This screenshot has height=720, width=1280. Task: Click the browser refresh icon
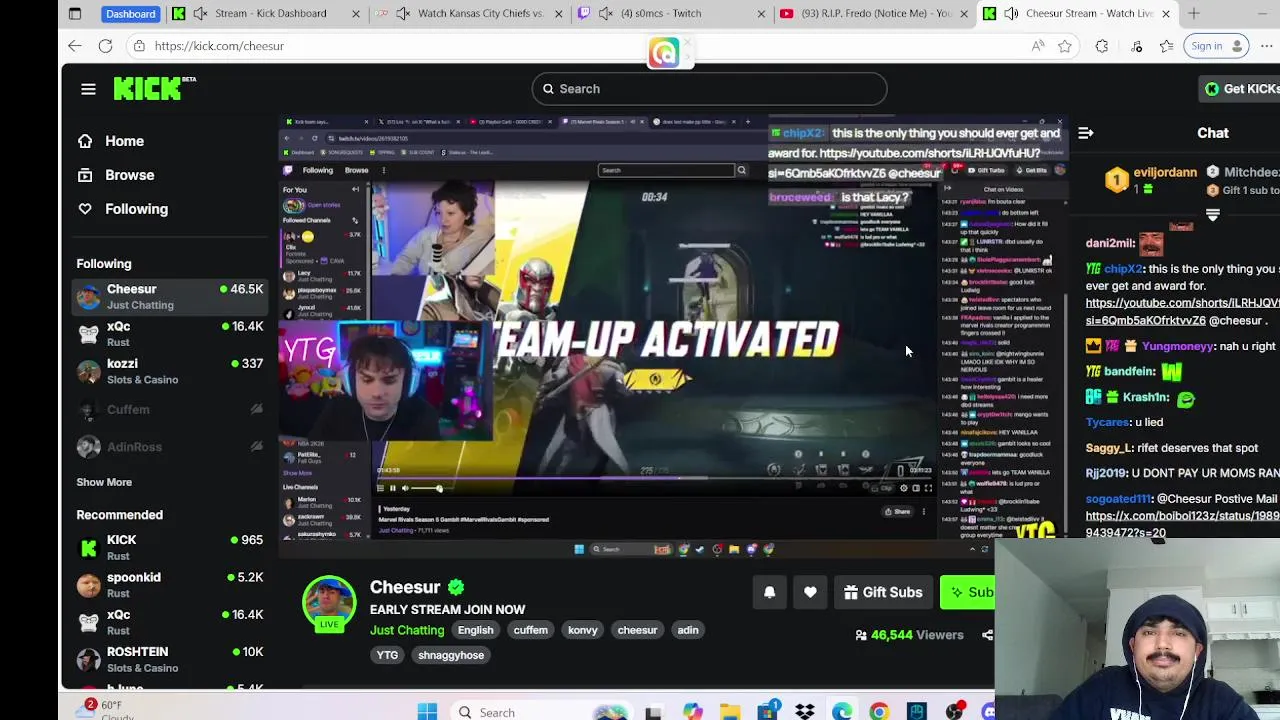click(x=105, y=46)
